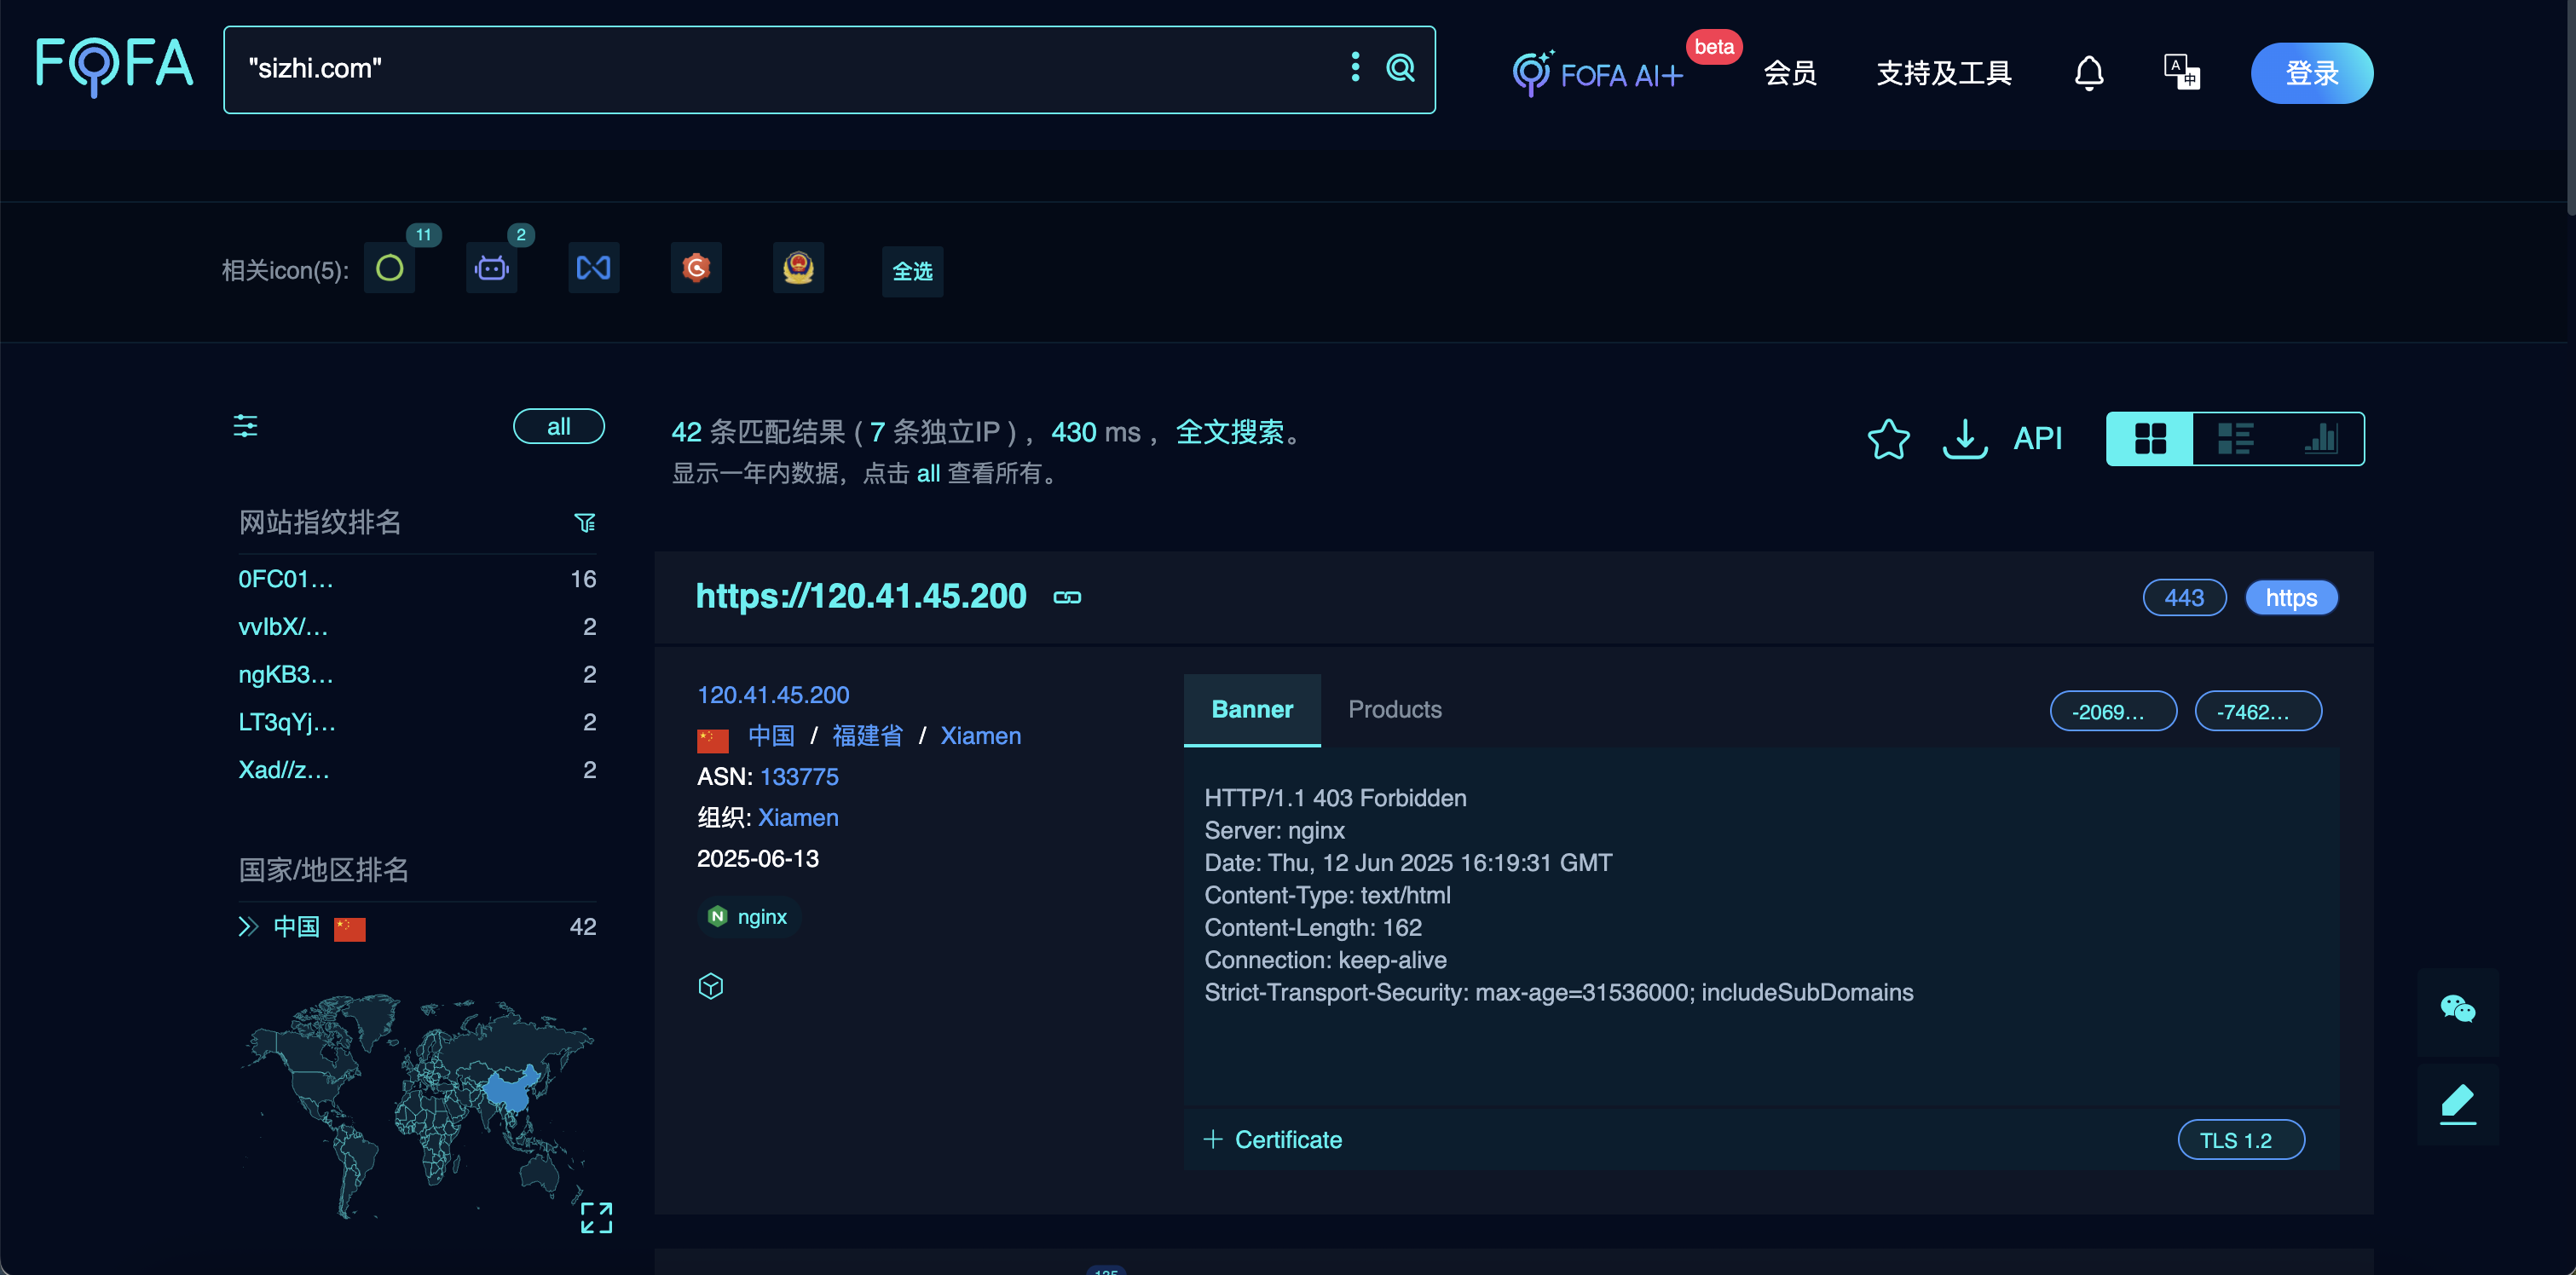Expand the Certificate section
Viewport: 2576px width, 1275px height.
[x=1273, y=1139]
